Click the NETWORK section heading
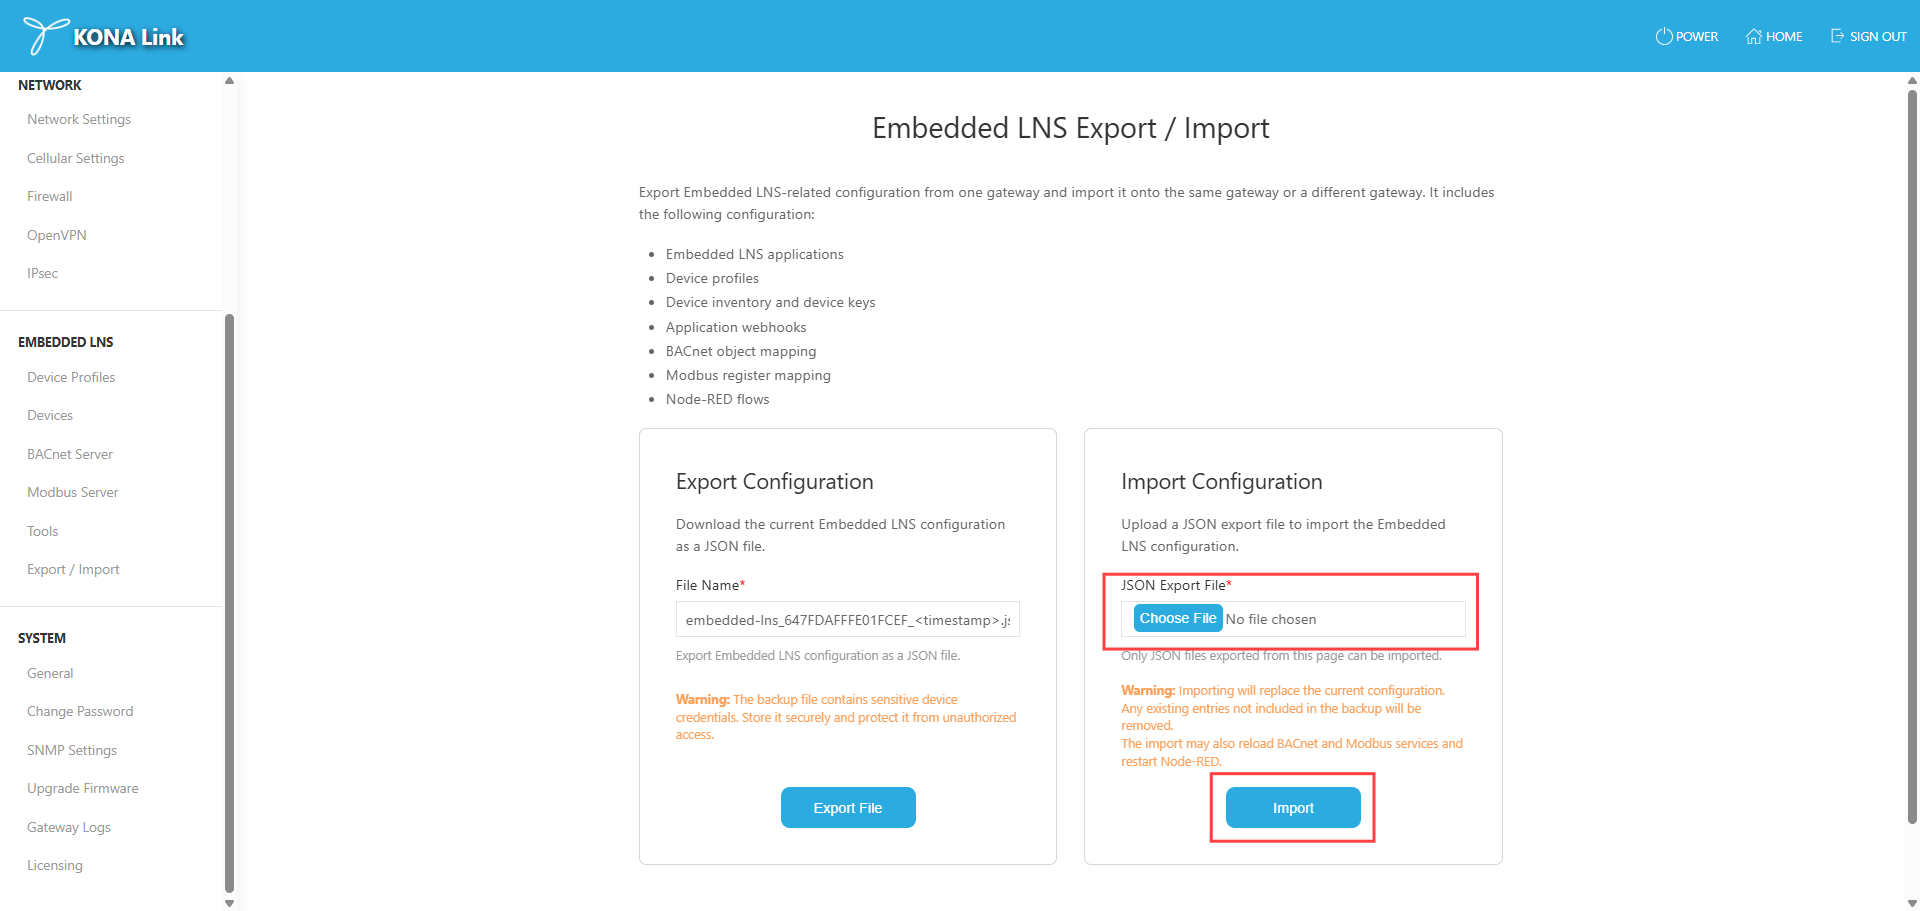Image resolution: width=1920 pixels, height=911 pixels. tap(50, 85)
